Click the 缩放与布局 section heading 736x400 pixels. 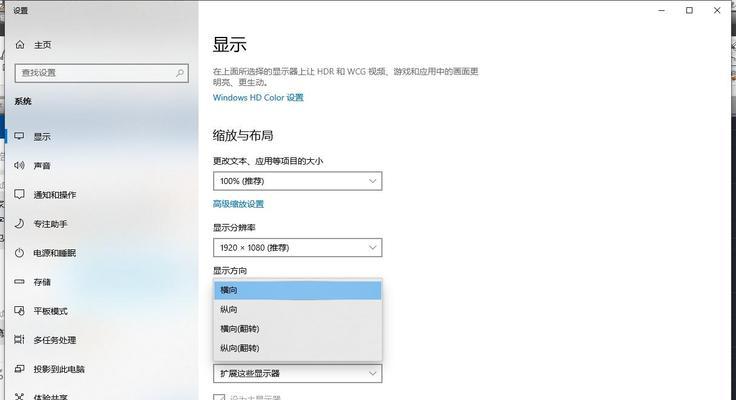coord(243,136)
